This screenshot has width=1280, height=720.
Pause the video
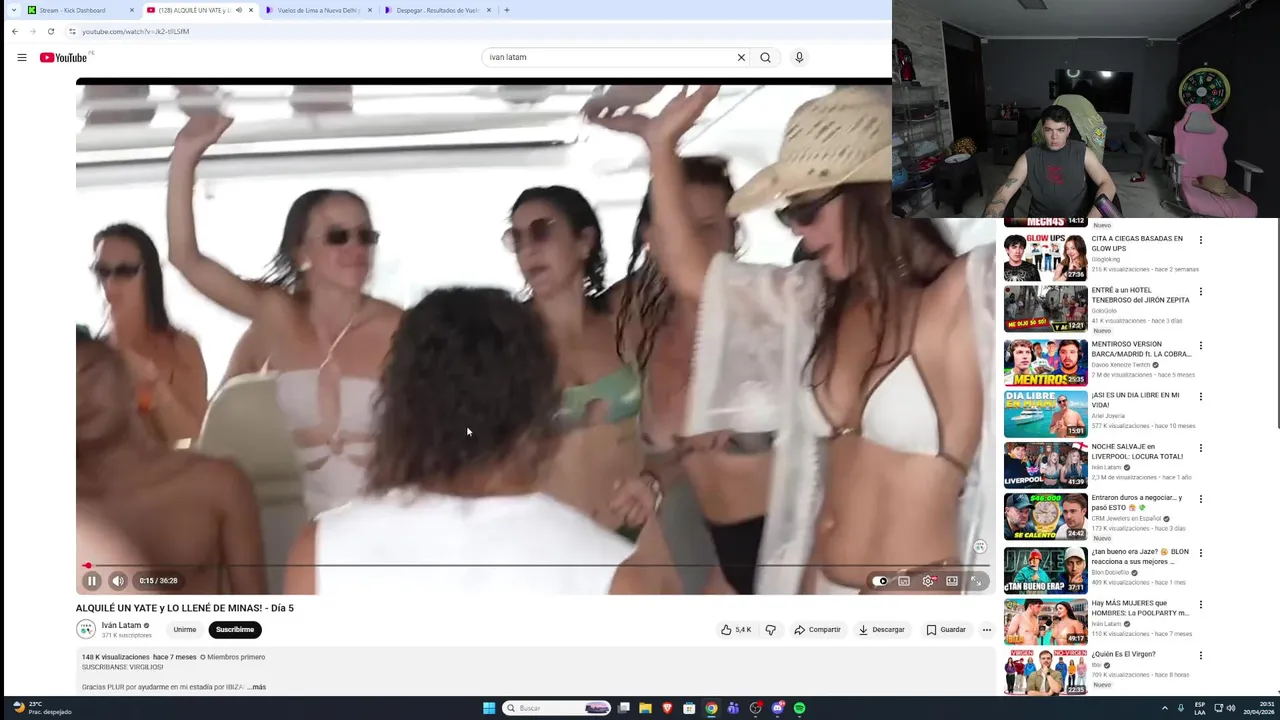coord(92,581)
